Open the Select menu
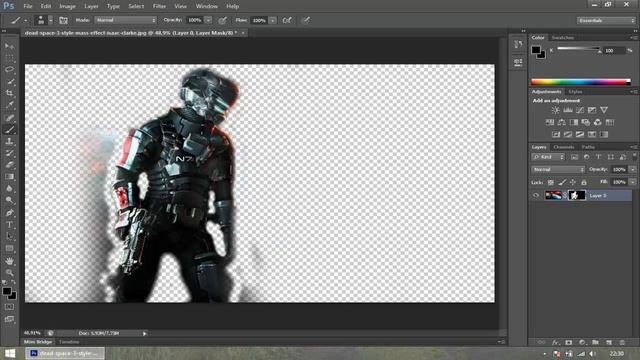Image resolution: width=640 pixels, height=360 pixels. 136,6
